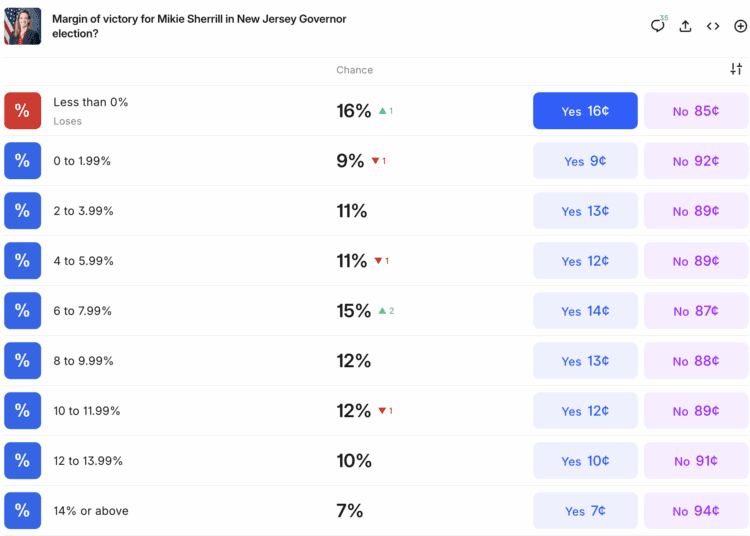750x536 pixels.
Task: Buy Yes 16¢ for Less than 0%
Action: 585,111
